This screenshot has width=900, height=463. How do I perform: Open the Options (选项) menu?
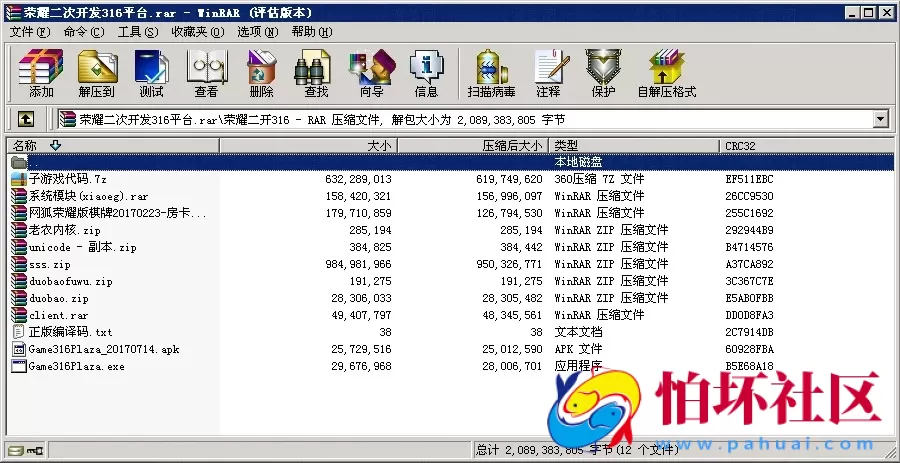pyautogui.click(x=258, y=32)
